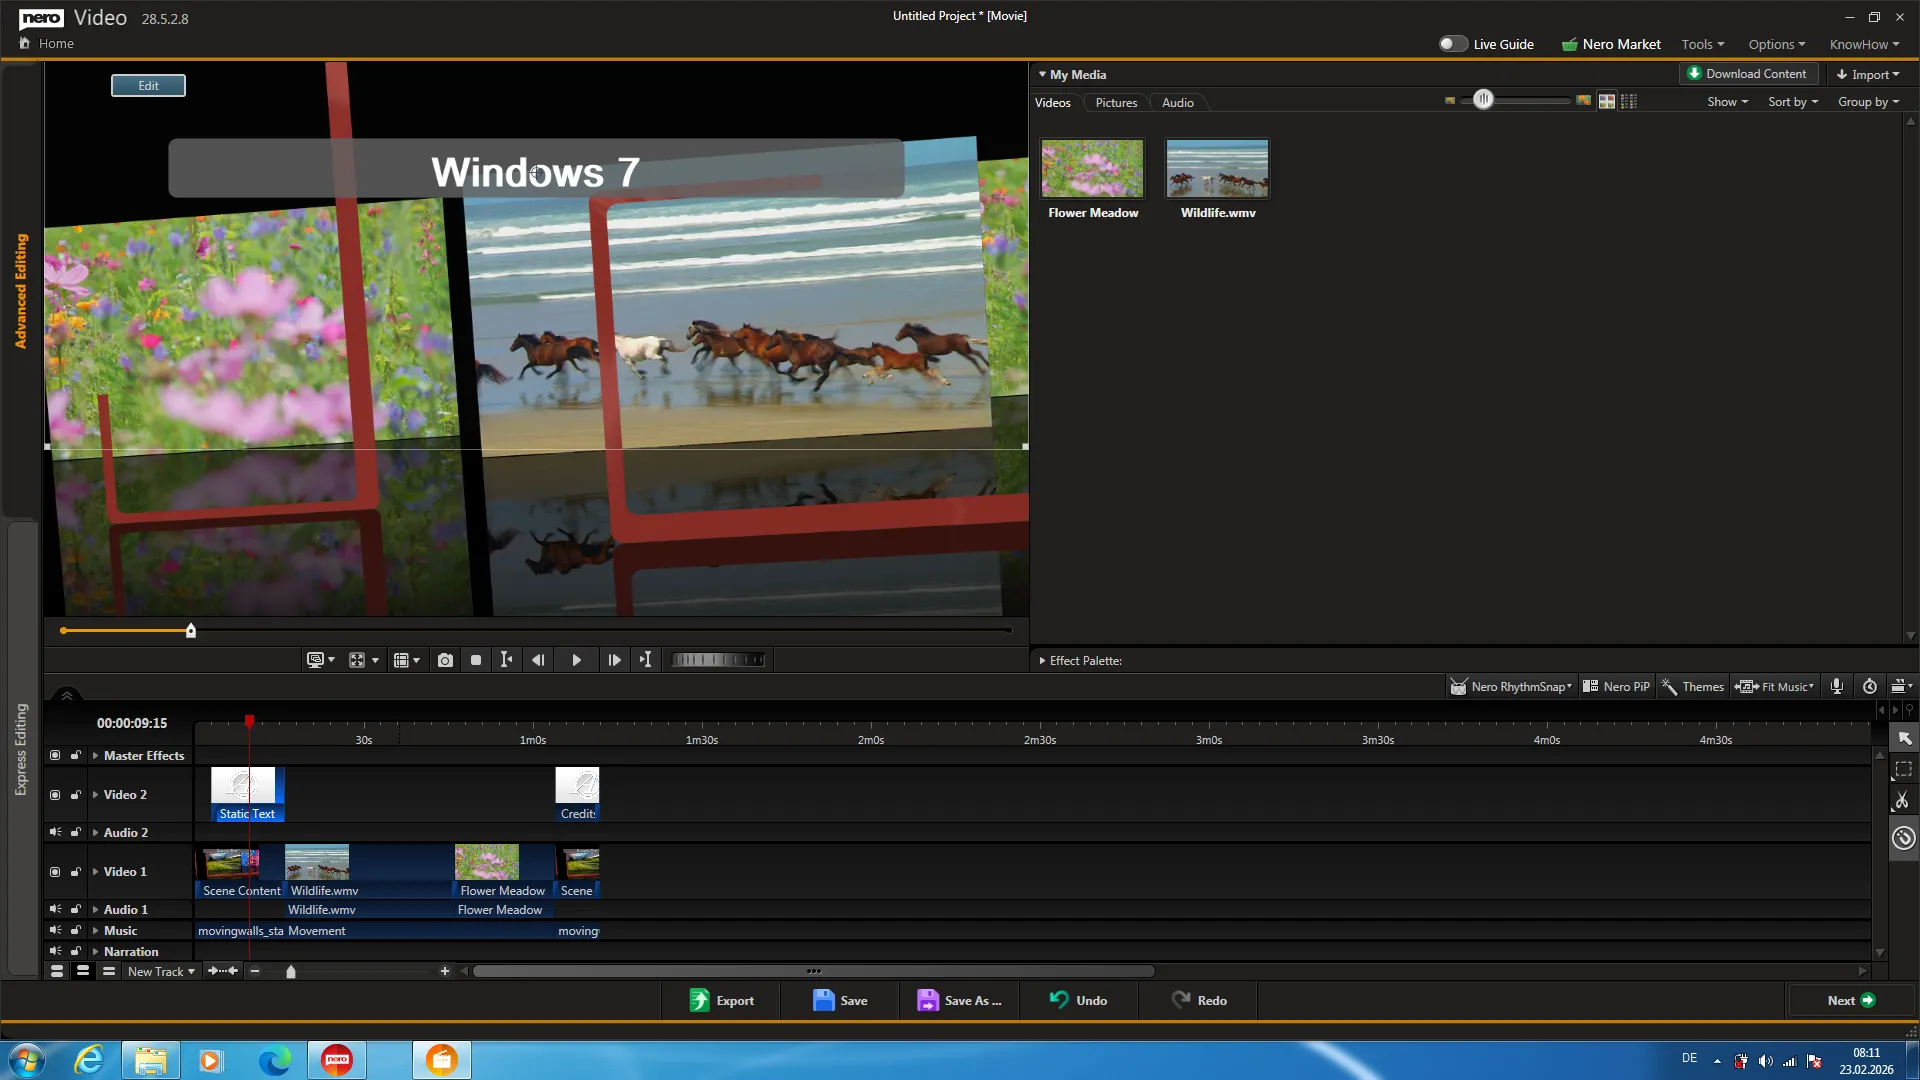Click the magnet snapping tool icon
The width and height of the screenshot is (1920, 1080).
[1903, 838]
